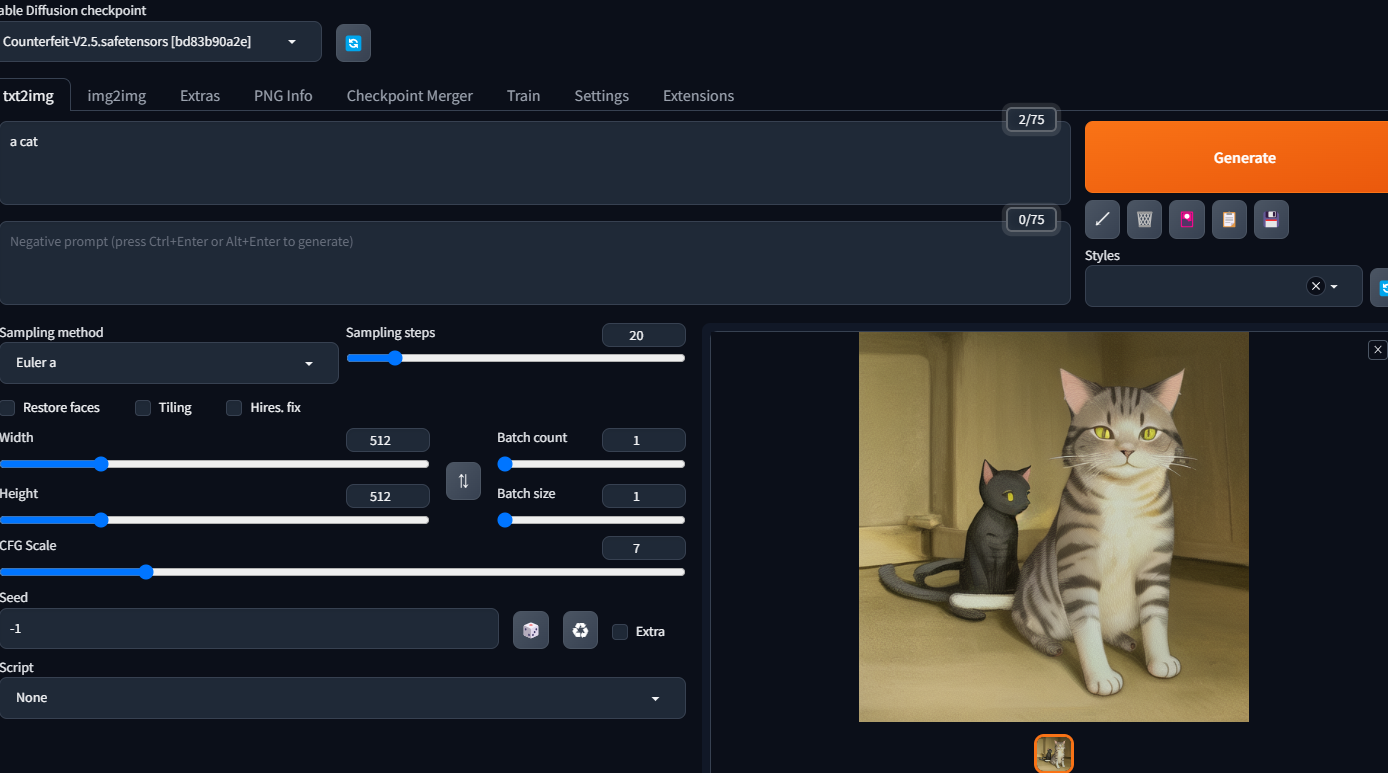Click the Batch count value field
This screenshot has width=1388, height=773.
pyautogui.click(x=644, y=440)
